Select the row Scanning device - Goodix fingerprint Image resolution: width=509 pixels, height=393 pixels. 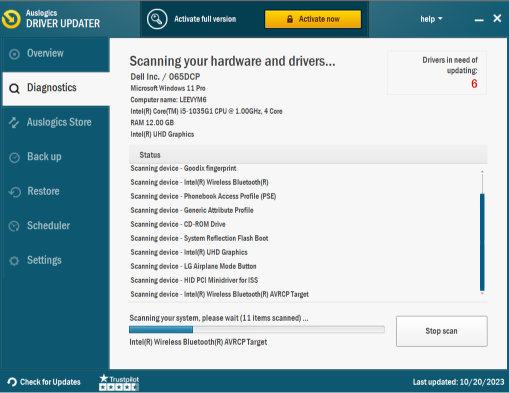point(183,168)
